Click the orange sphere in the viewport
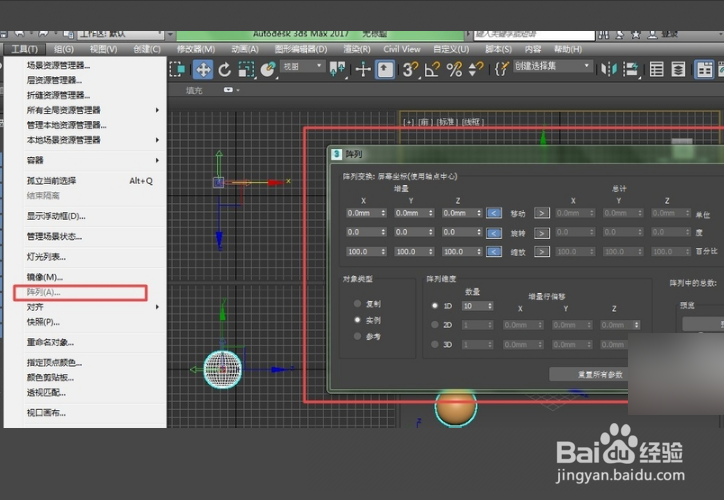Image resolution: width=724 pixels, height=500 pixels. 456,409
